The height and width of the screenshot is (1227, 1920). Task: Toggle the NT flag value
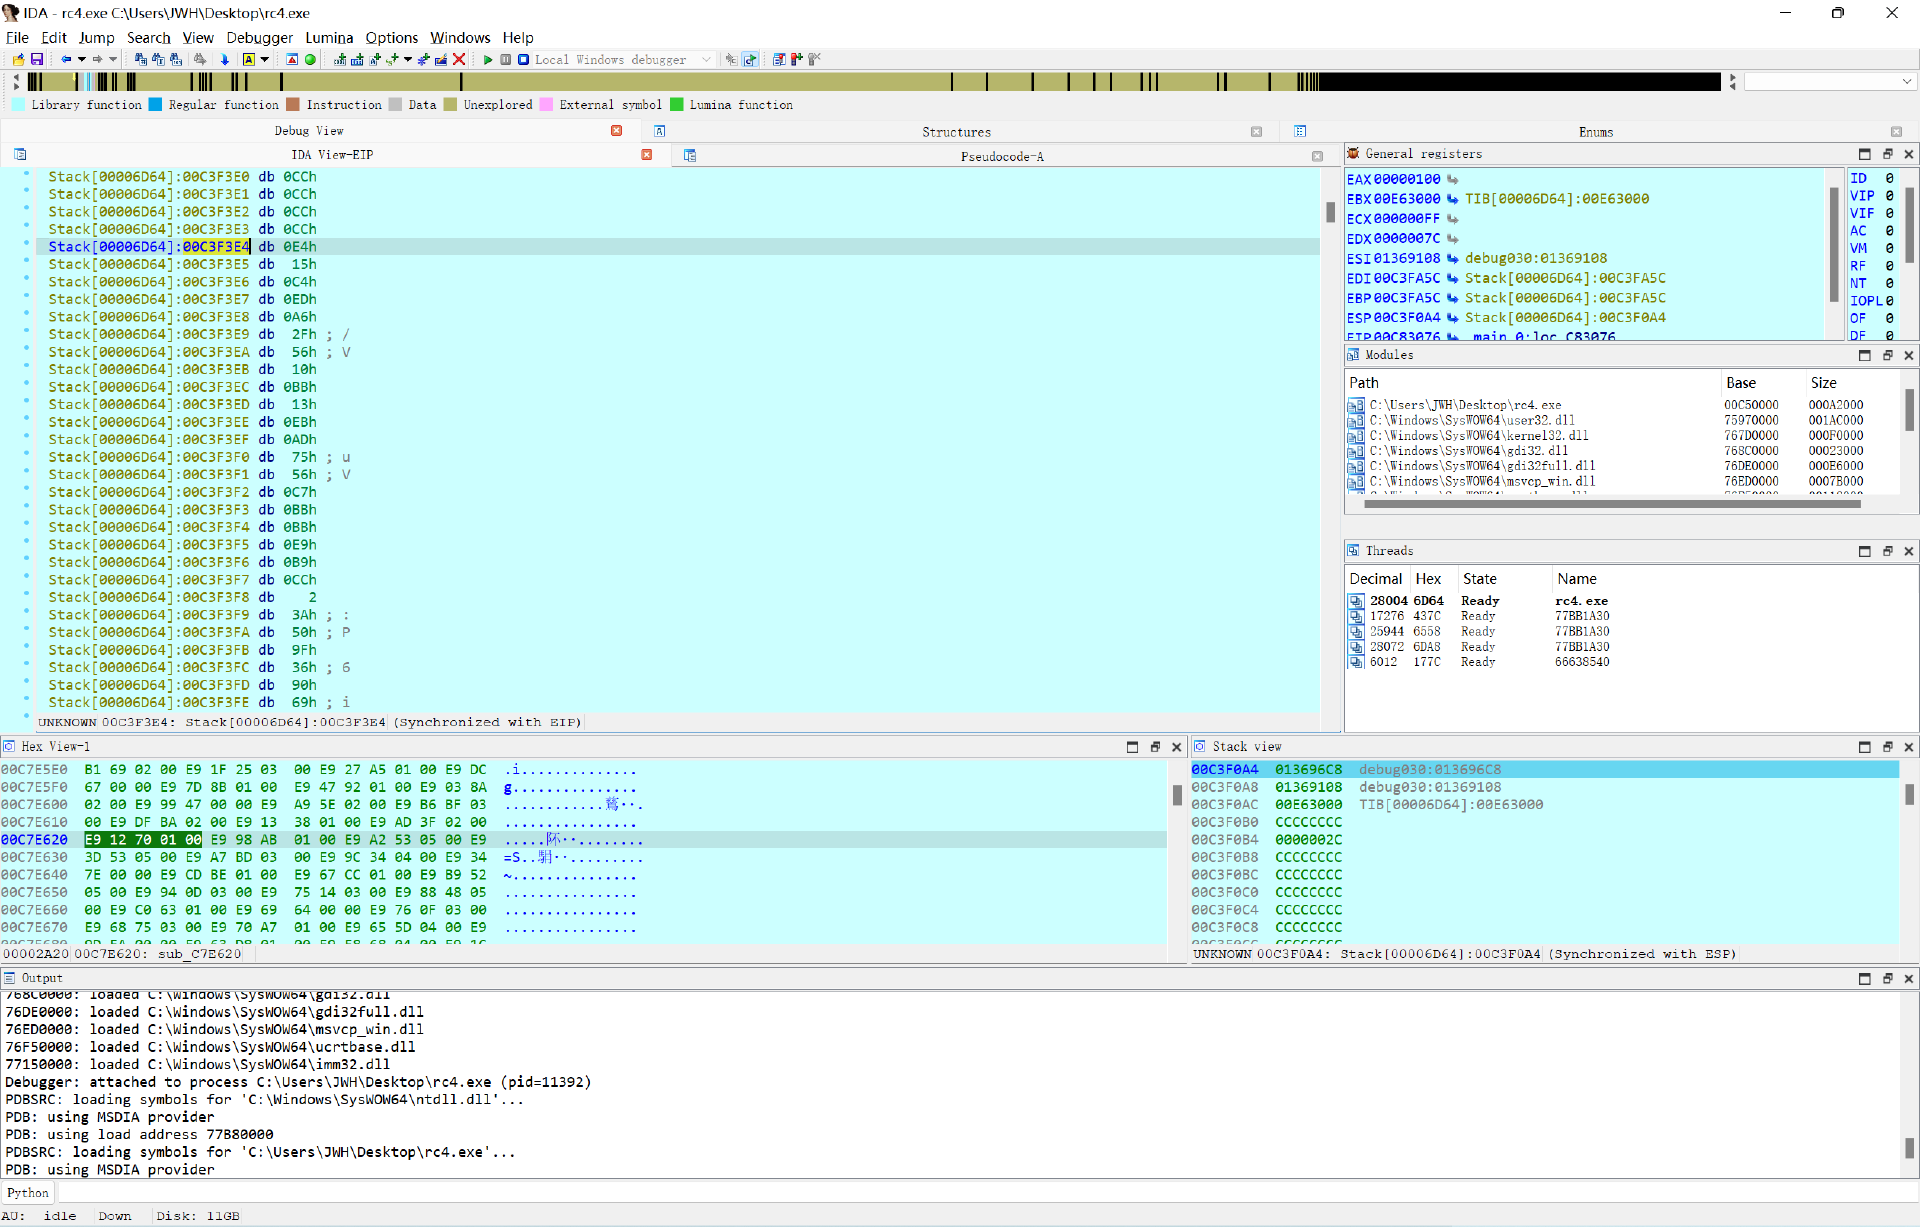click(1889, 283)
